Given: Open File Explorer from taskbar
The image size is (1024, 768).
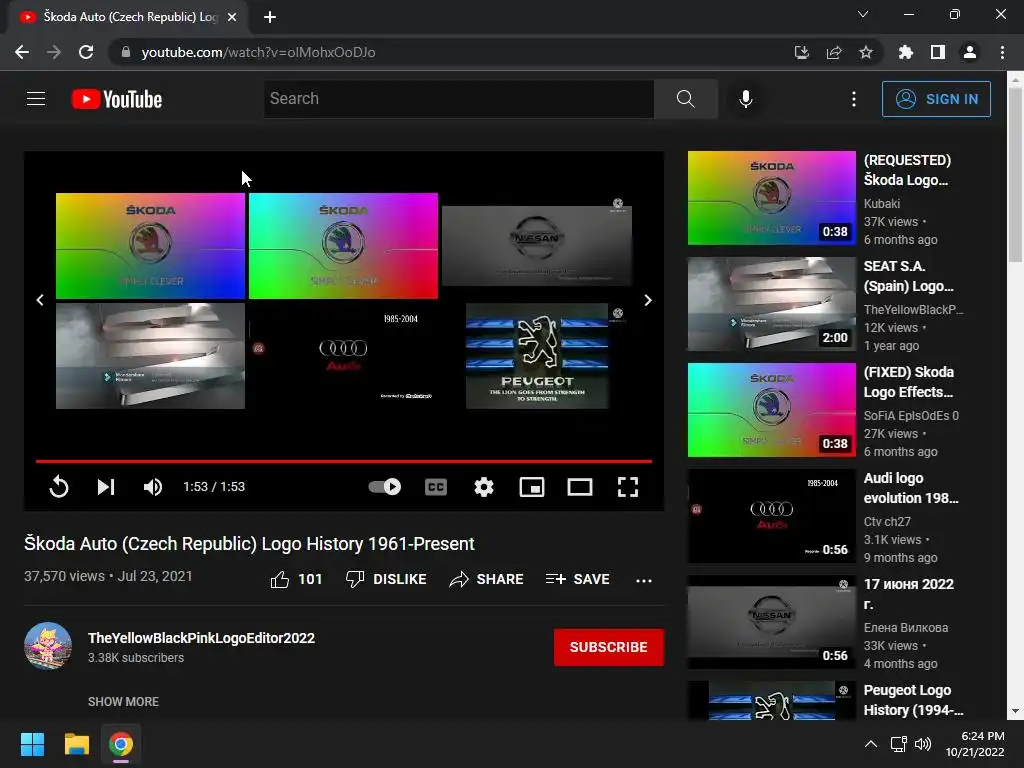Looking at the screenshot, I should pyautogui.click(x=76, y=744).
